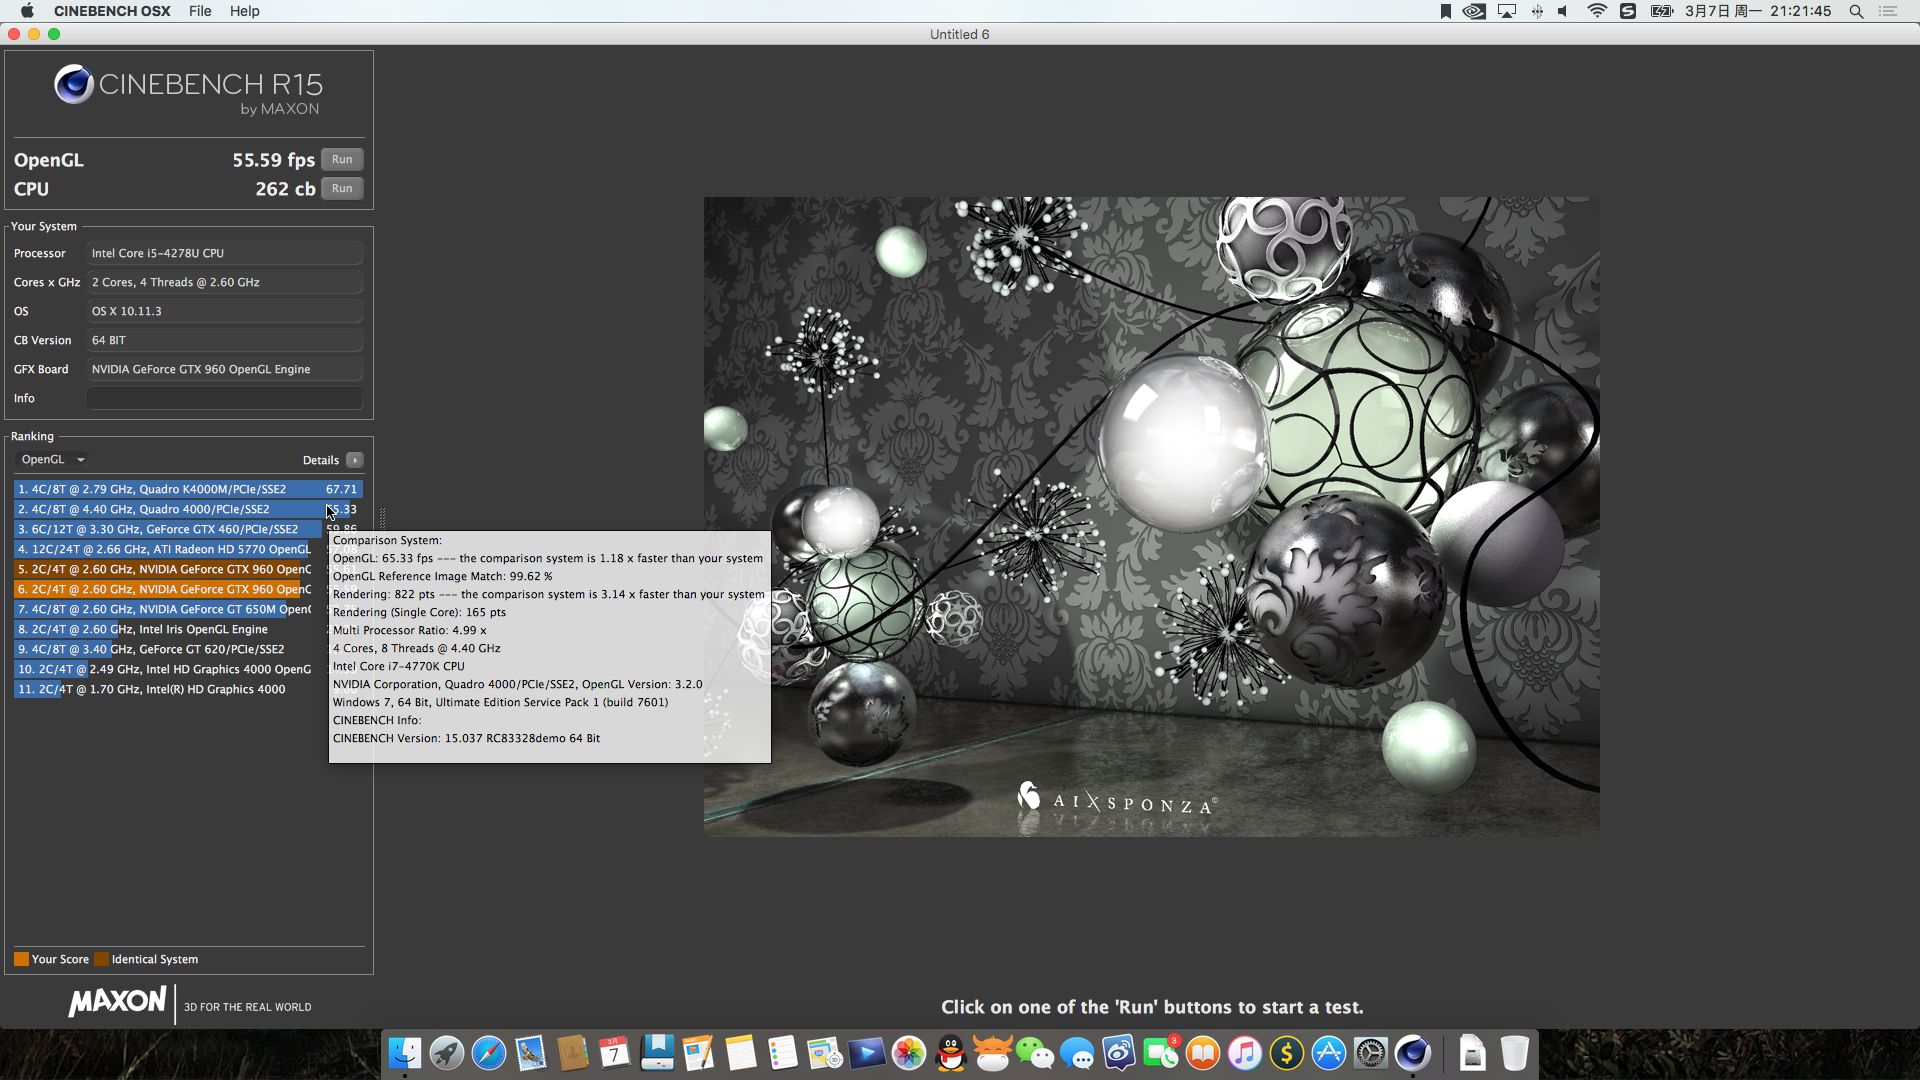Image resolution: width=1920 pixels, height=1080 pixels.
Task: Open the blue bookmark book app in dock
Action: coord(657,1053)
